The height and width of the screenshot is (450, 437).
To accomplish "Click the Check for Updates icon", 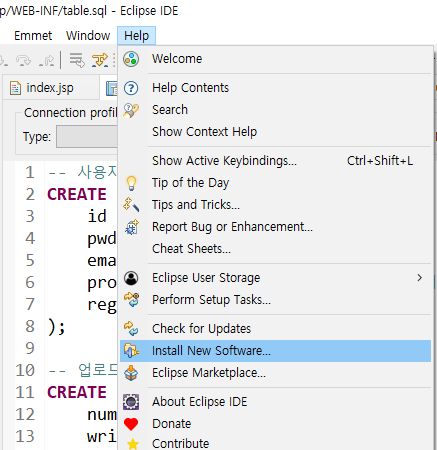I will tap(131, 329).
